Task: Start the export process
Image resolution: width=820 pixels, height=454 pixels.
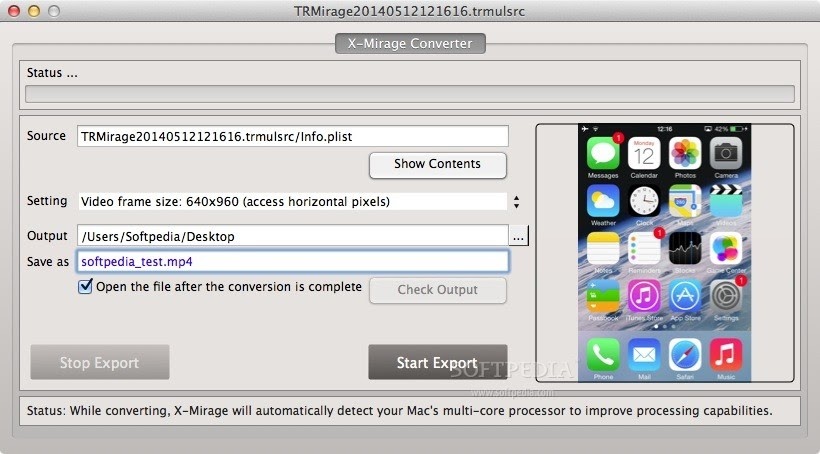Action: point(438,362)
